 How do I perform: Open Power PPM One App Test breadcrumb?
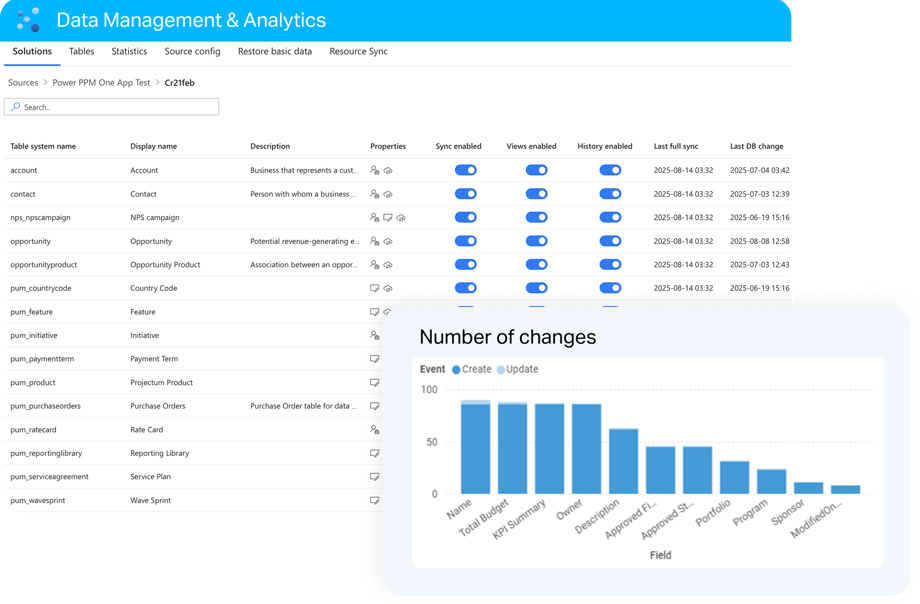101,83
